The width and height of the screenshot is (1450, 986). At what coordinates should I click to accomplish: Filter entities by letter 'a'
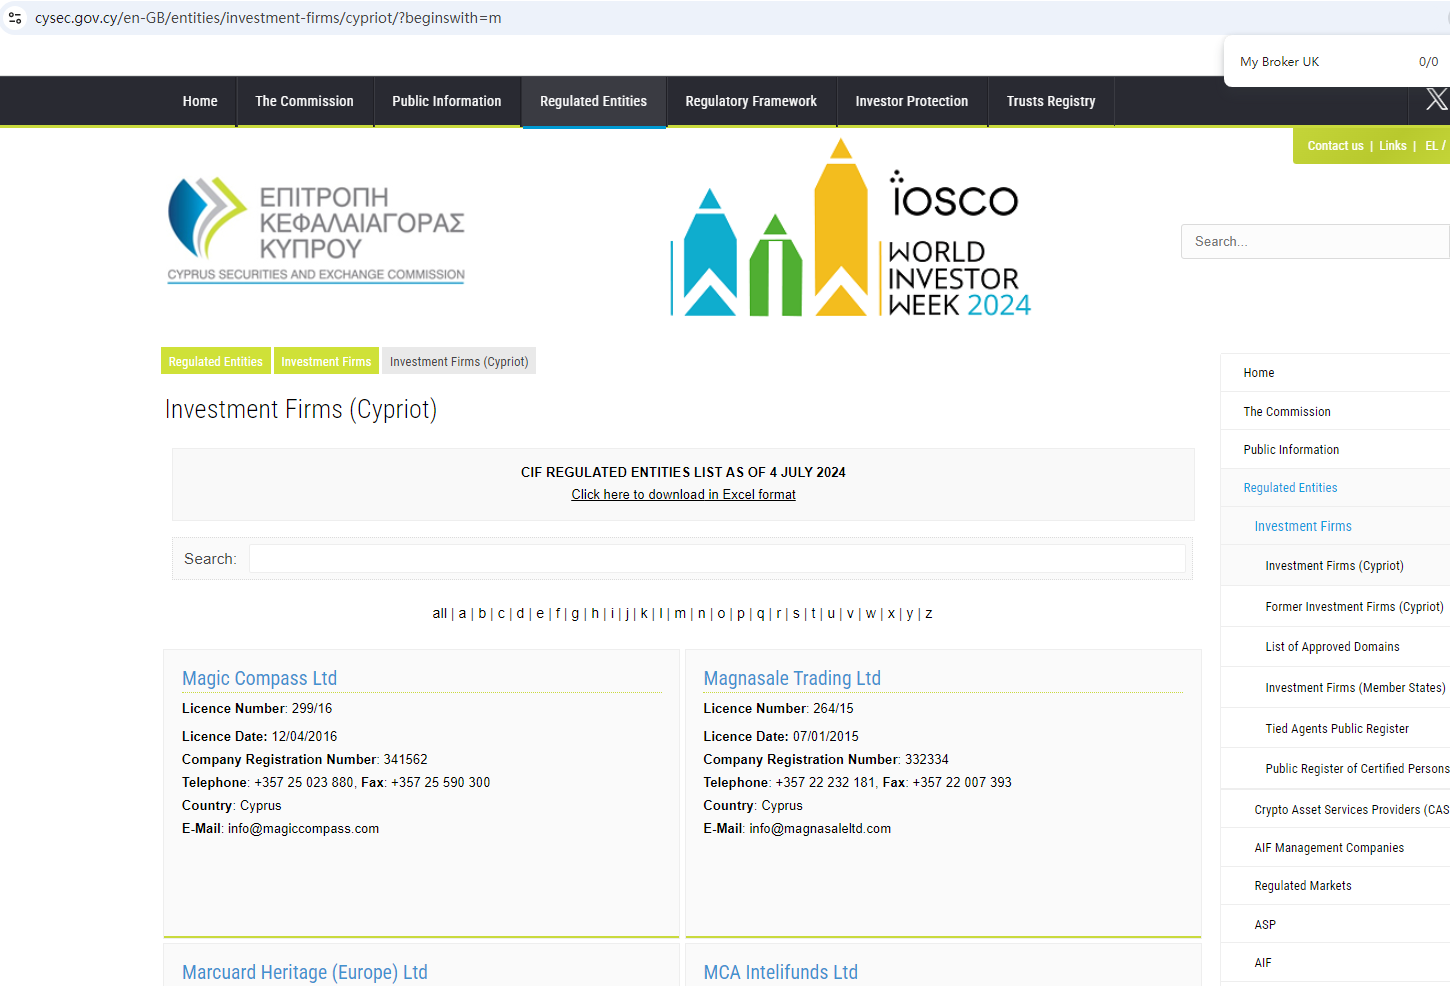click(x=462, y=614)
